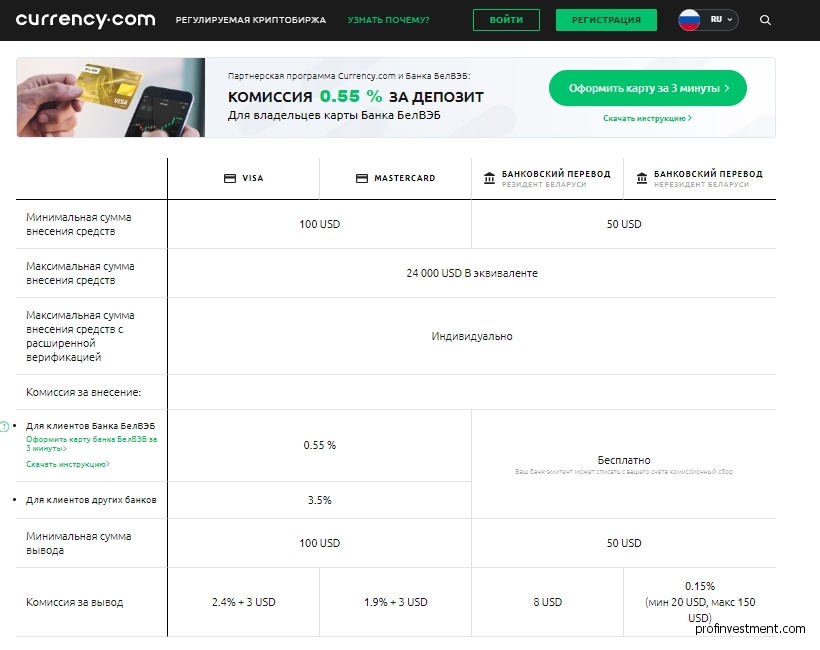
Task: Click РЕГУЛИРУЕМАЯ КРИПТОБИРЖА header text
Action: point(250,20)
